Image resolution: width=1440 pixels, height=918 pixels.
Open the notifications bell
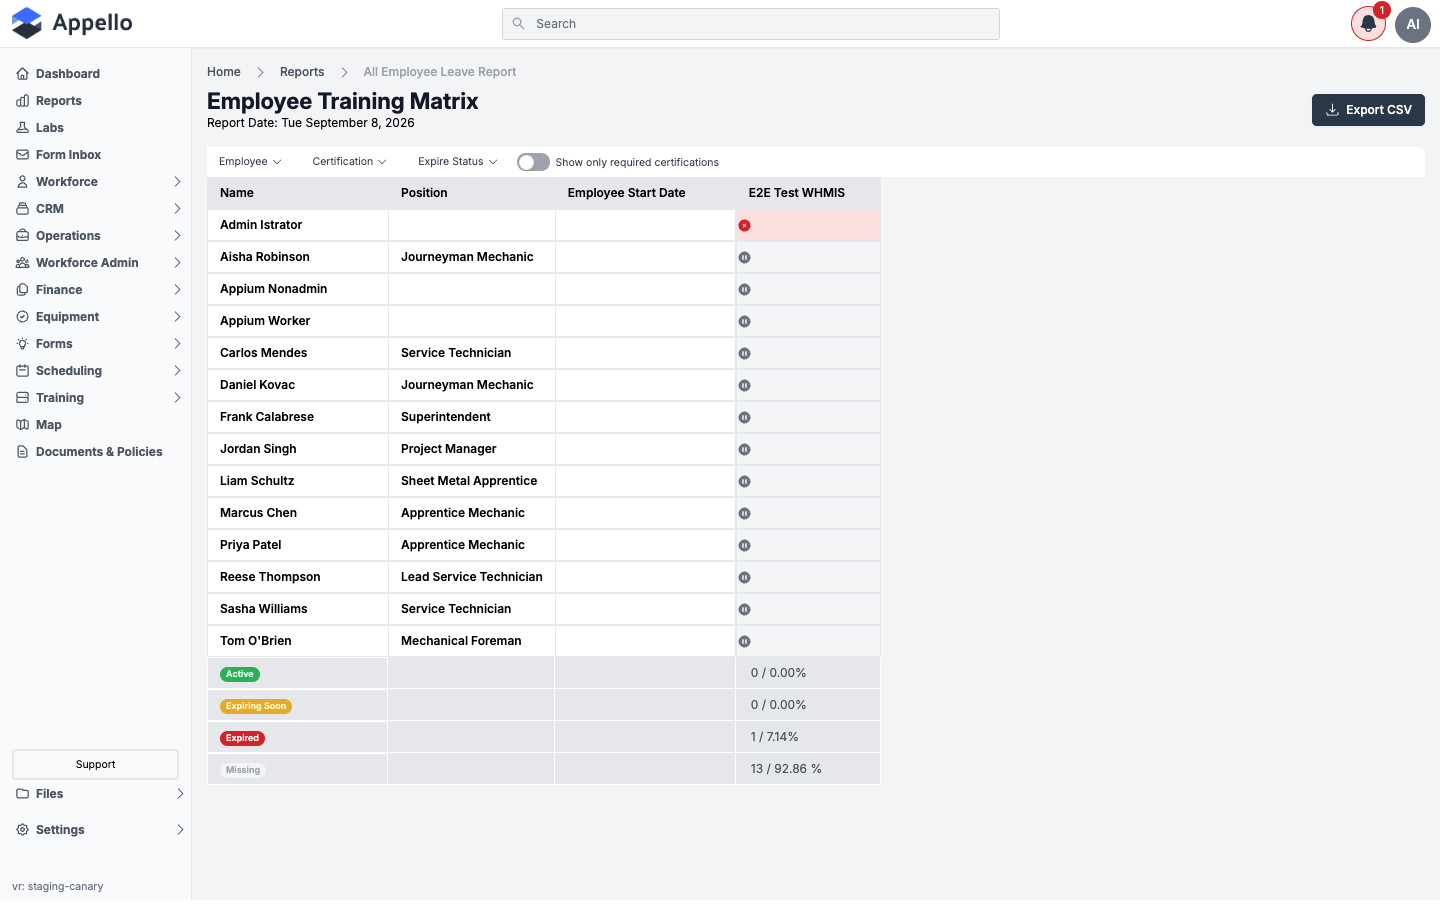[x=1368, y=24]
